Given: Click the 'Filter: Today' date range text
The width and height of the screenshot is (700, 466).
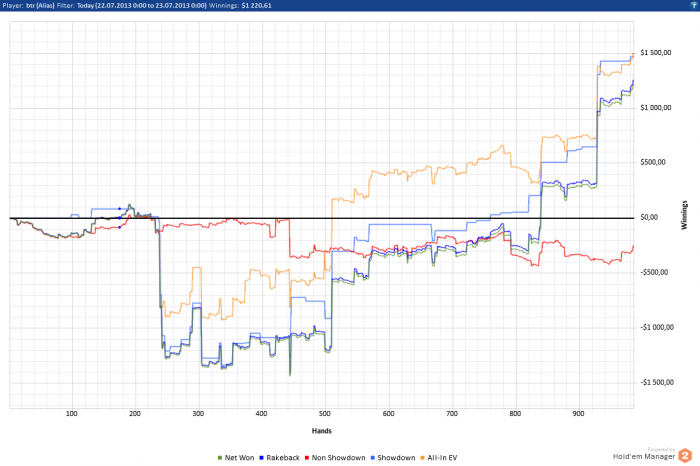Looking at the screenshot, I should (x=132, y=5).
